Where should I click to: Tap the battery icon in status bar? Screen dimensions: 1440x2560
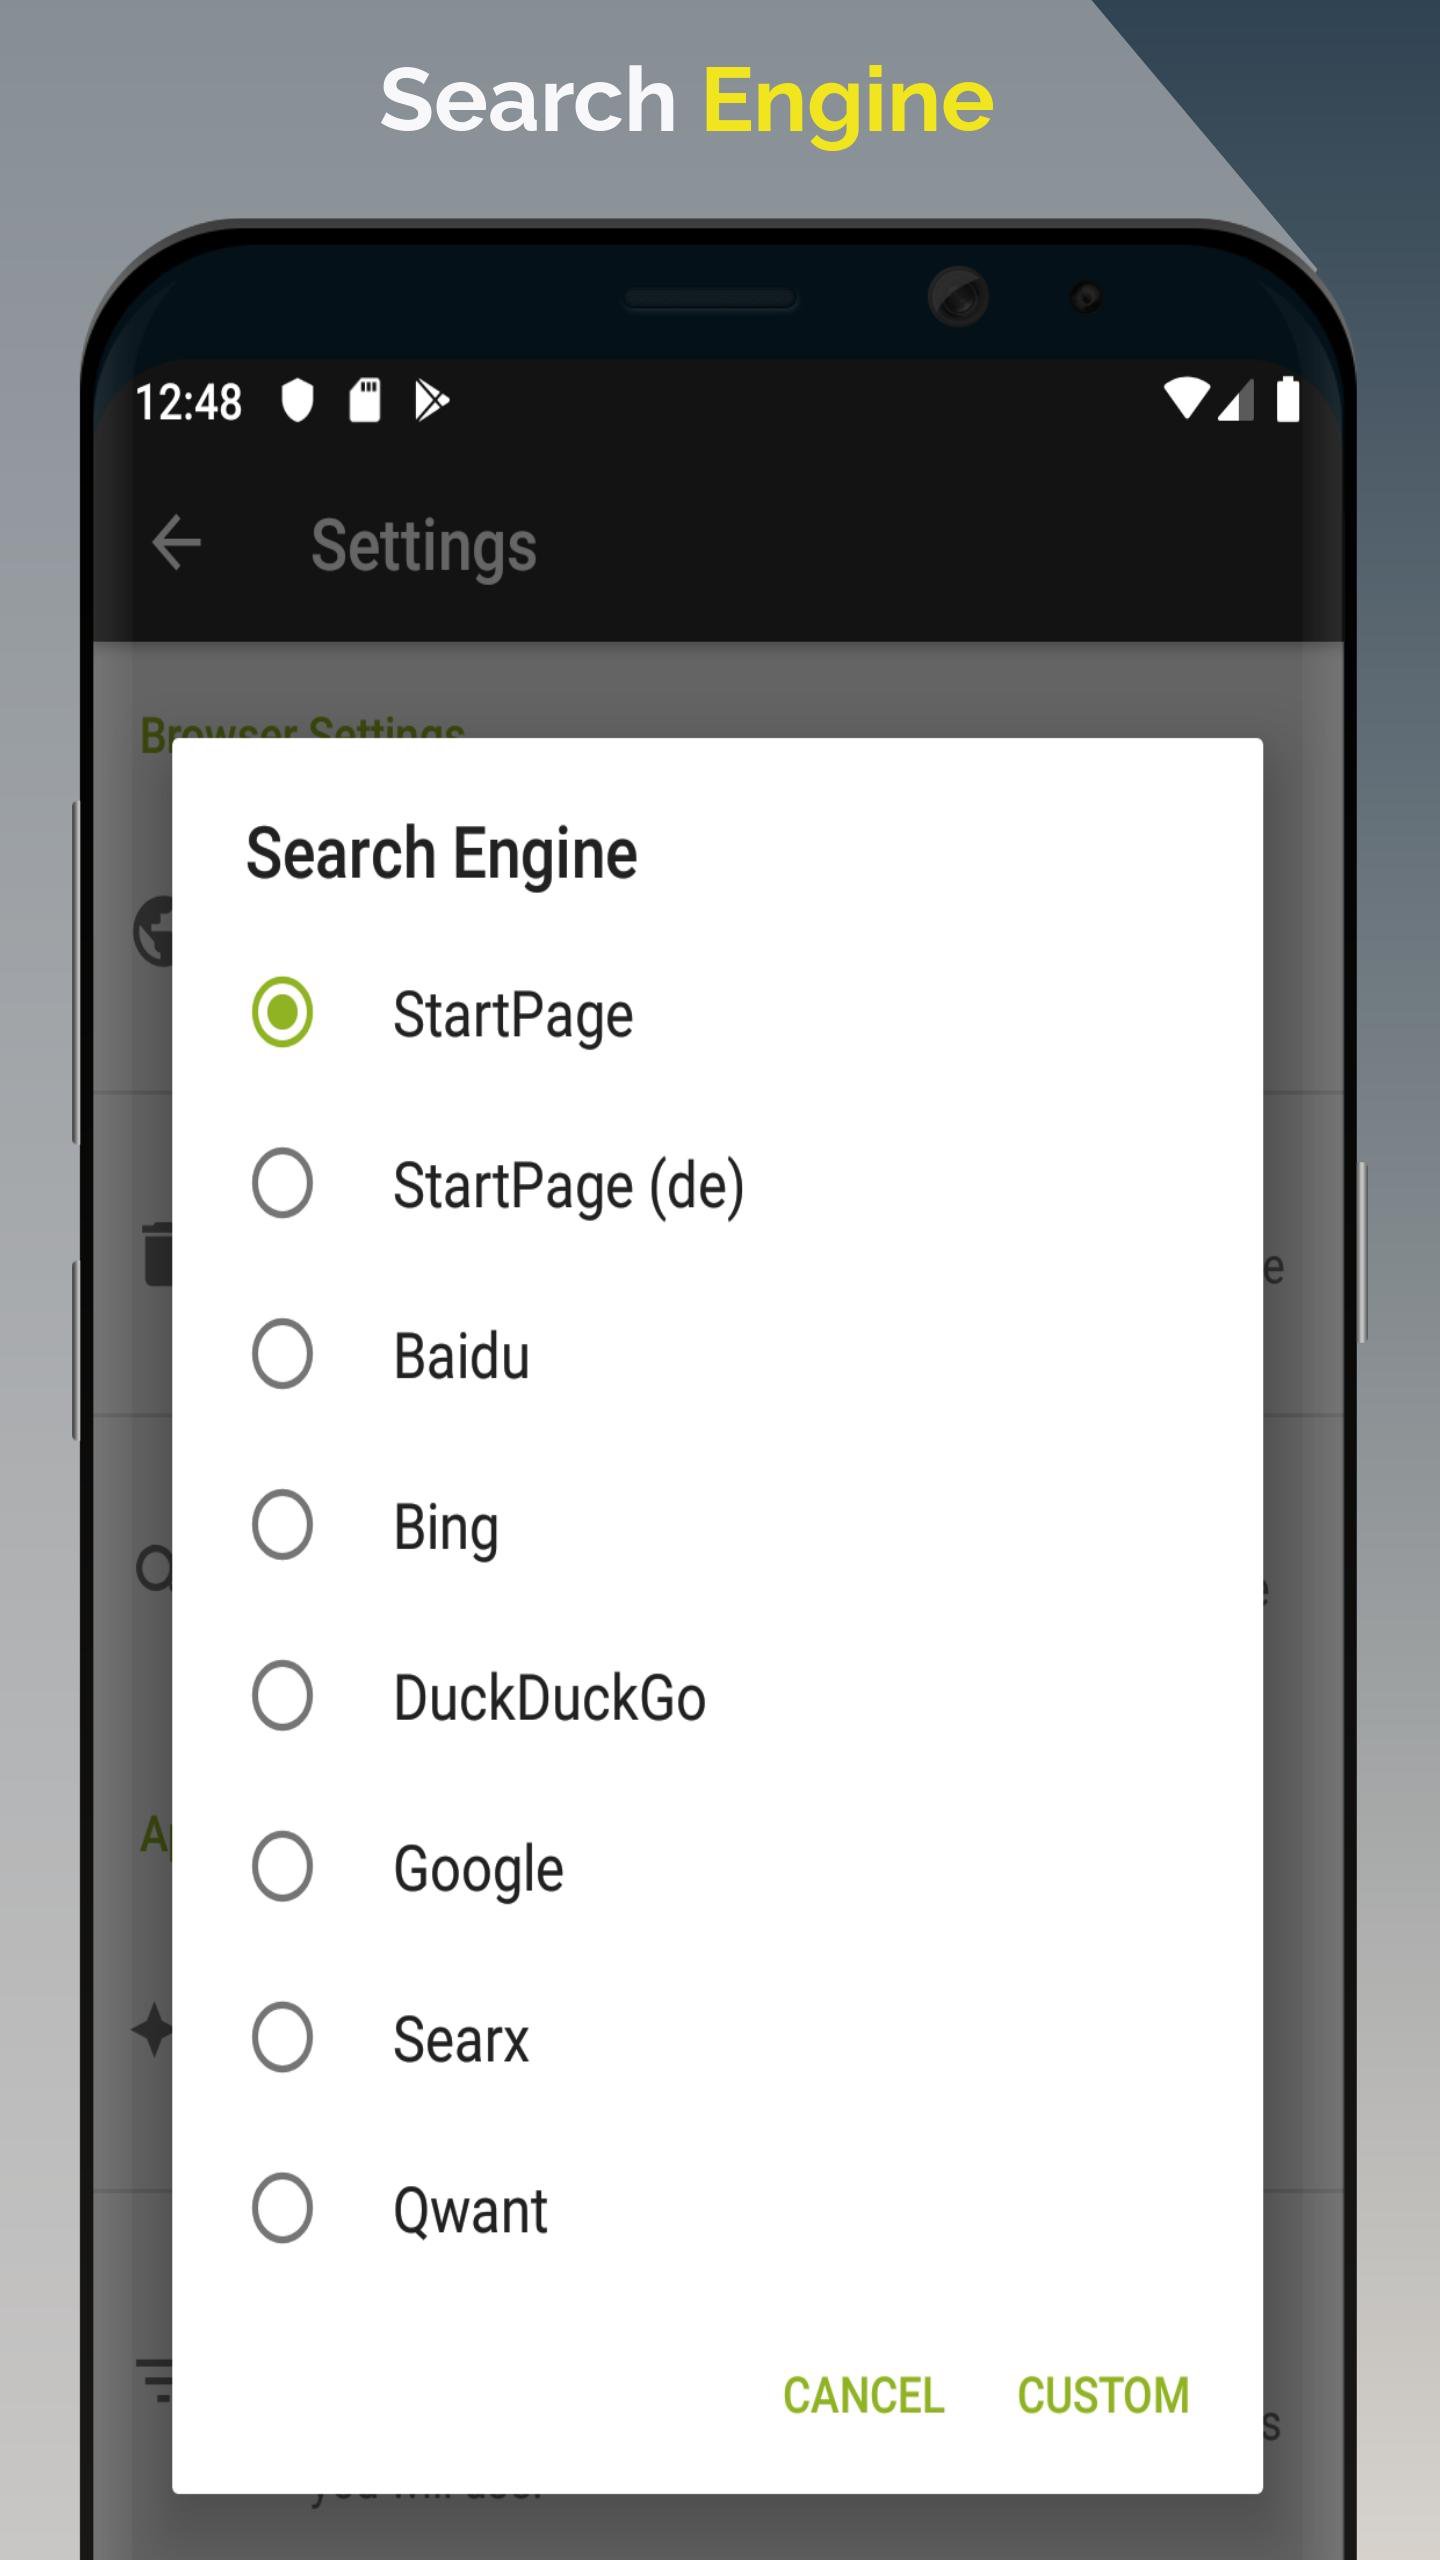coord(1288,399)
